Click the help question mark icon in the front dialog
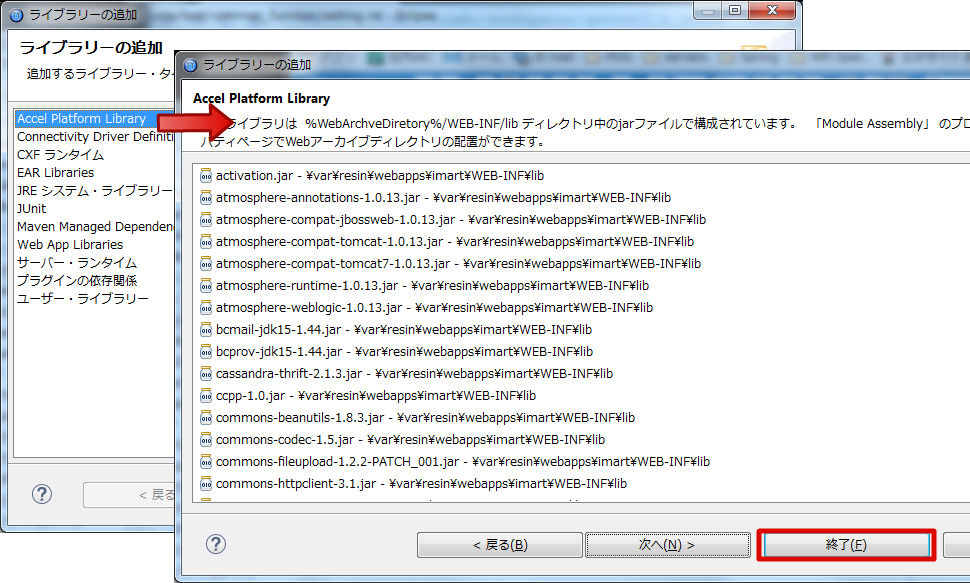The image size is (970, 583). [x=215, y=544]
